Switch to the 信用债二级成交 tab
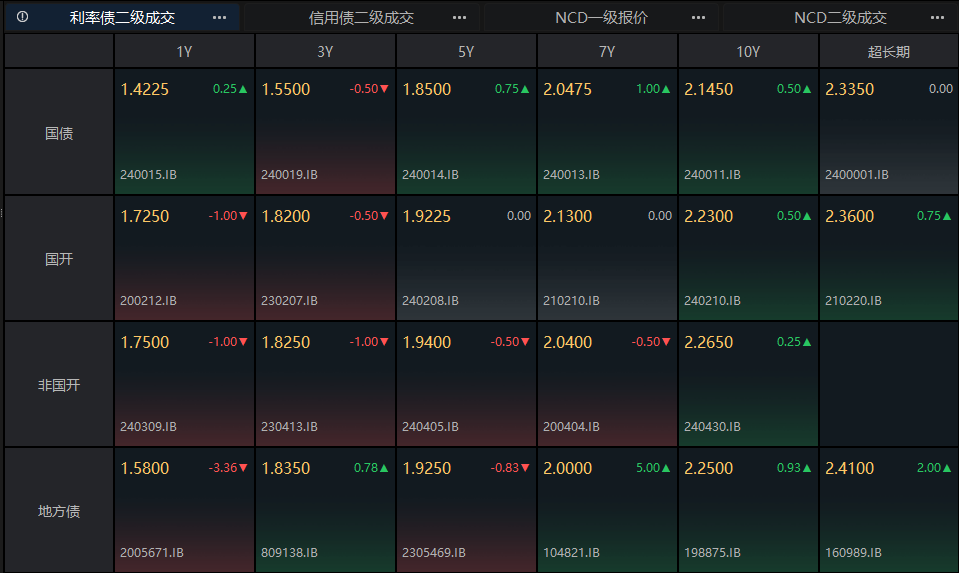This screenshot has width=959, height=573. click(361, 18)
